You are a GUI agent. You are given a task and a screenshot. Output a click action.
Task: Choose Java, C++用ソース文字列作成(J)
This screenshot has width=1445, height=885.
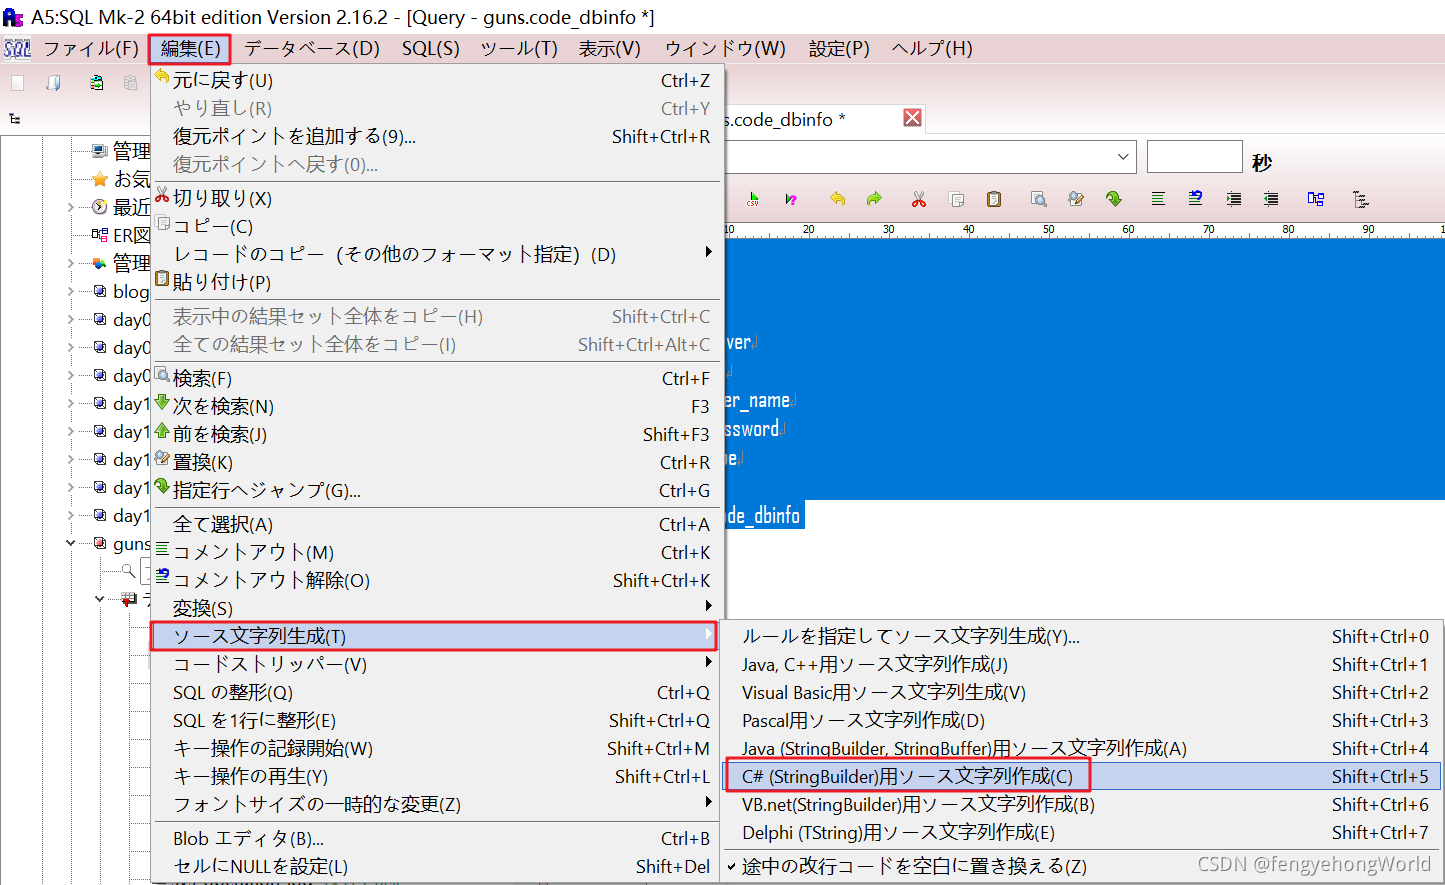pyautogui.click(x=1082, y=664)
